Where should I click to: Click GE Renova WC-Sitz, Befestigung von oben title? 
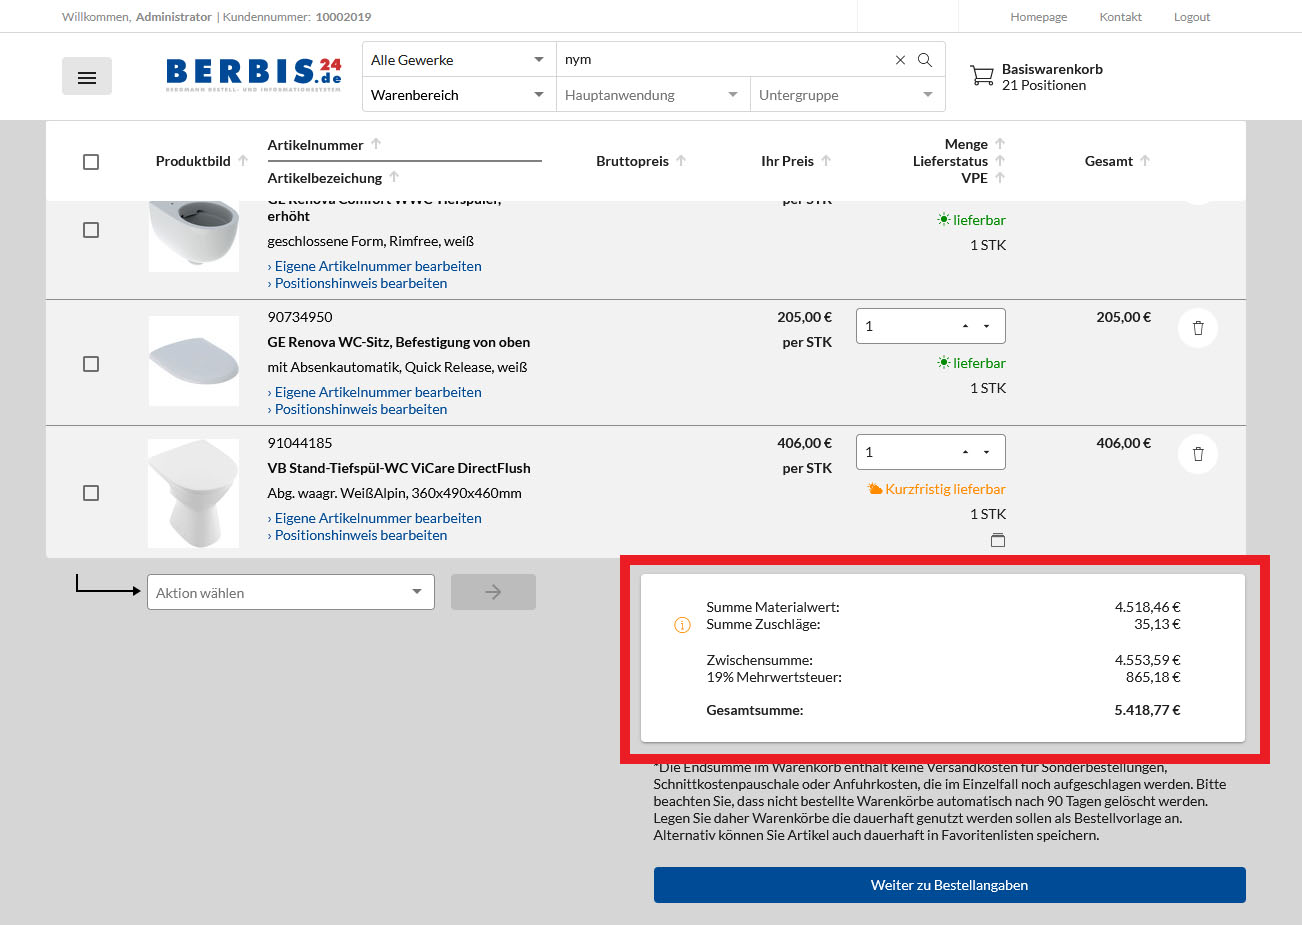[x=399, y=342]
